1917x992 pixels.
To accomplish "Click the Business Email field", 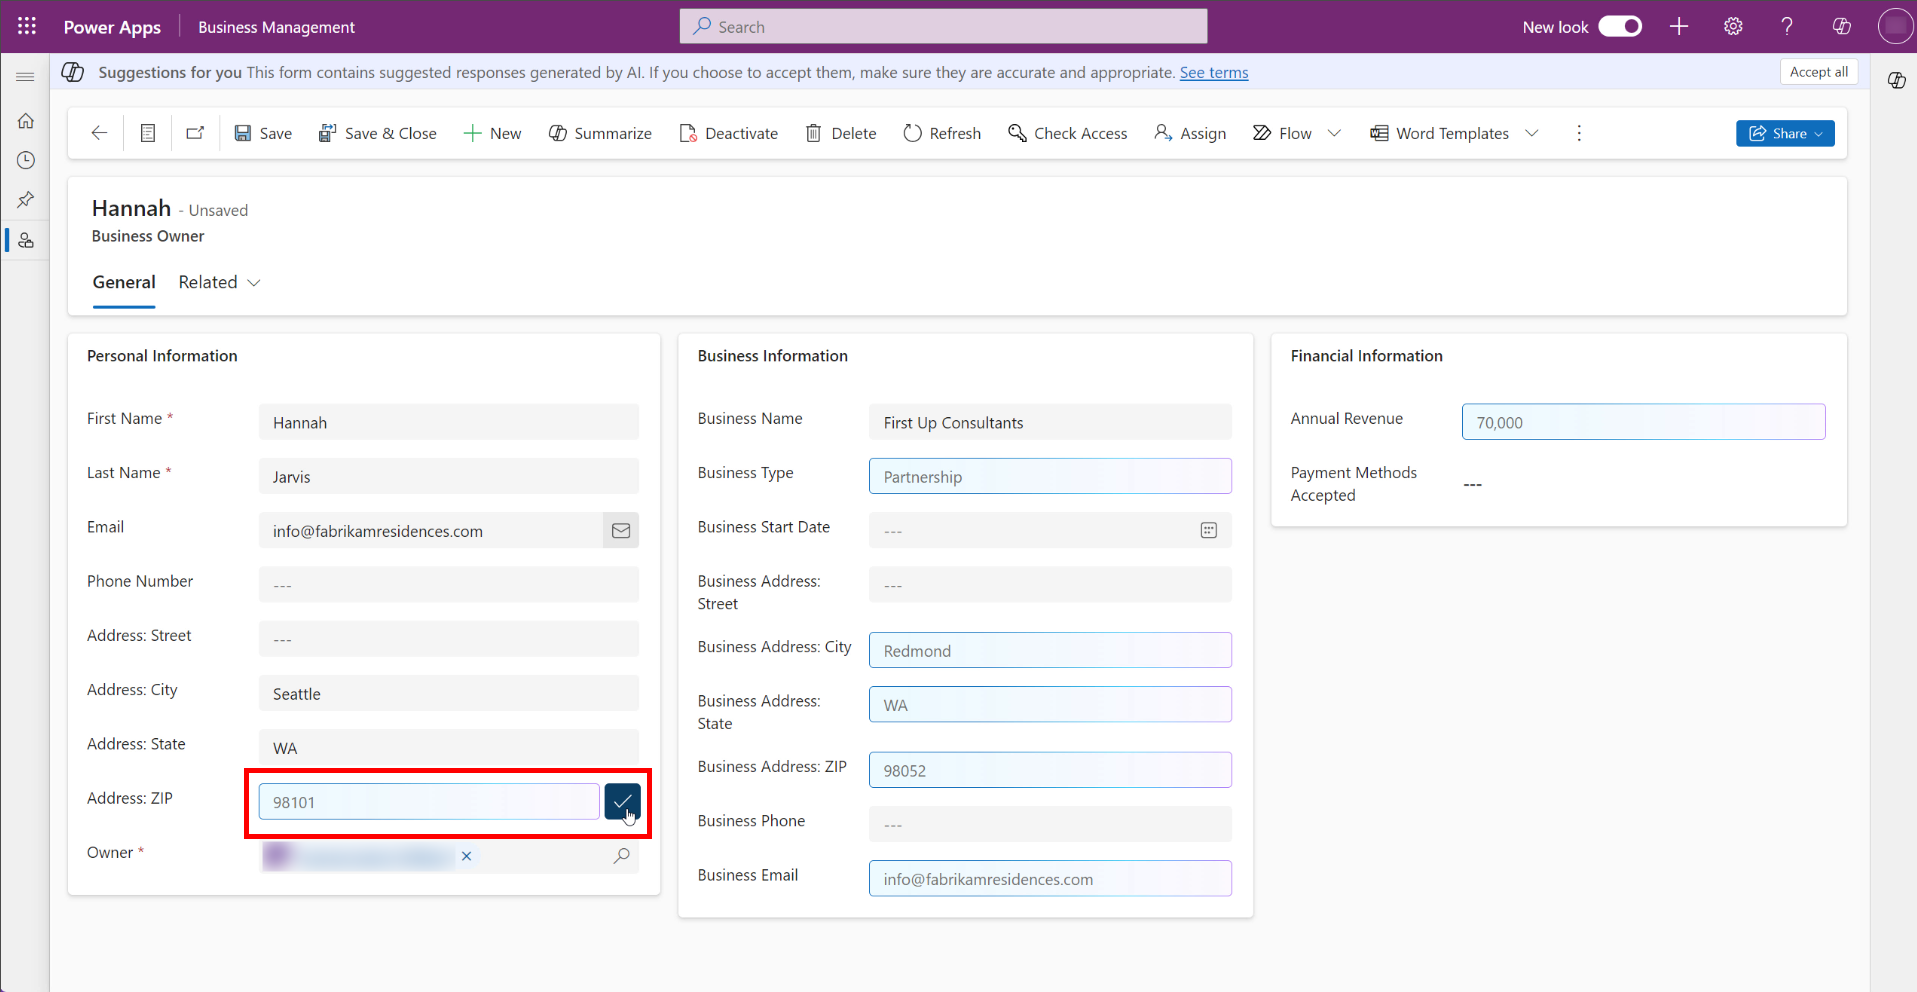I will pos(1050,879).
